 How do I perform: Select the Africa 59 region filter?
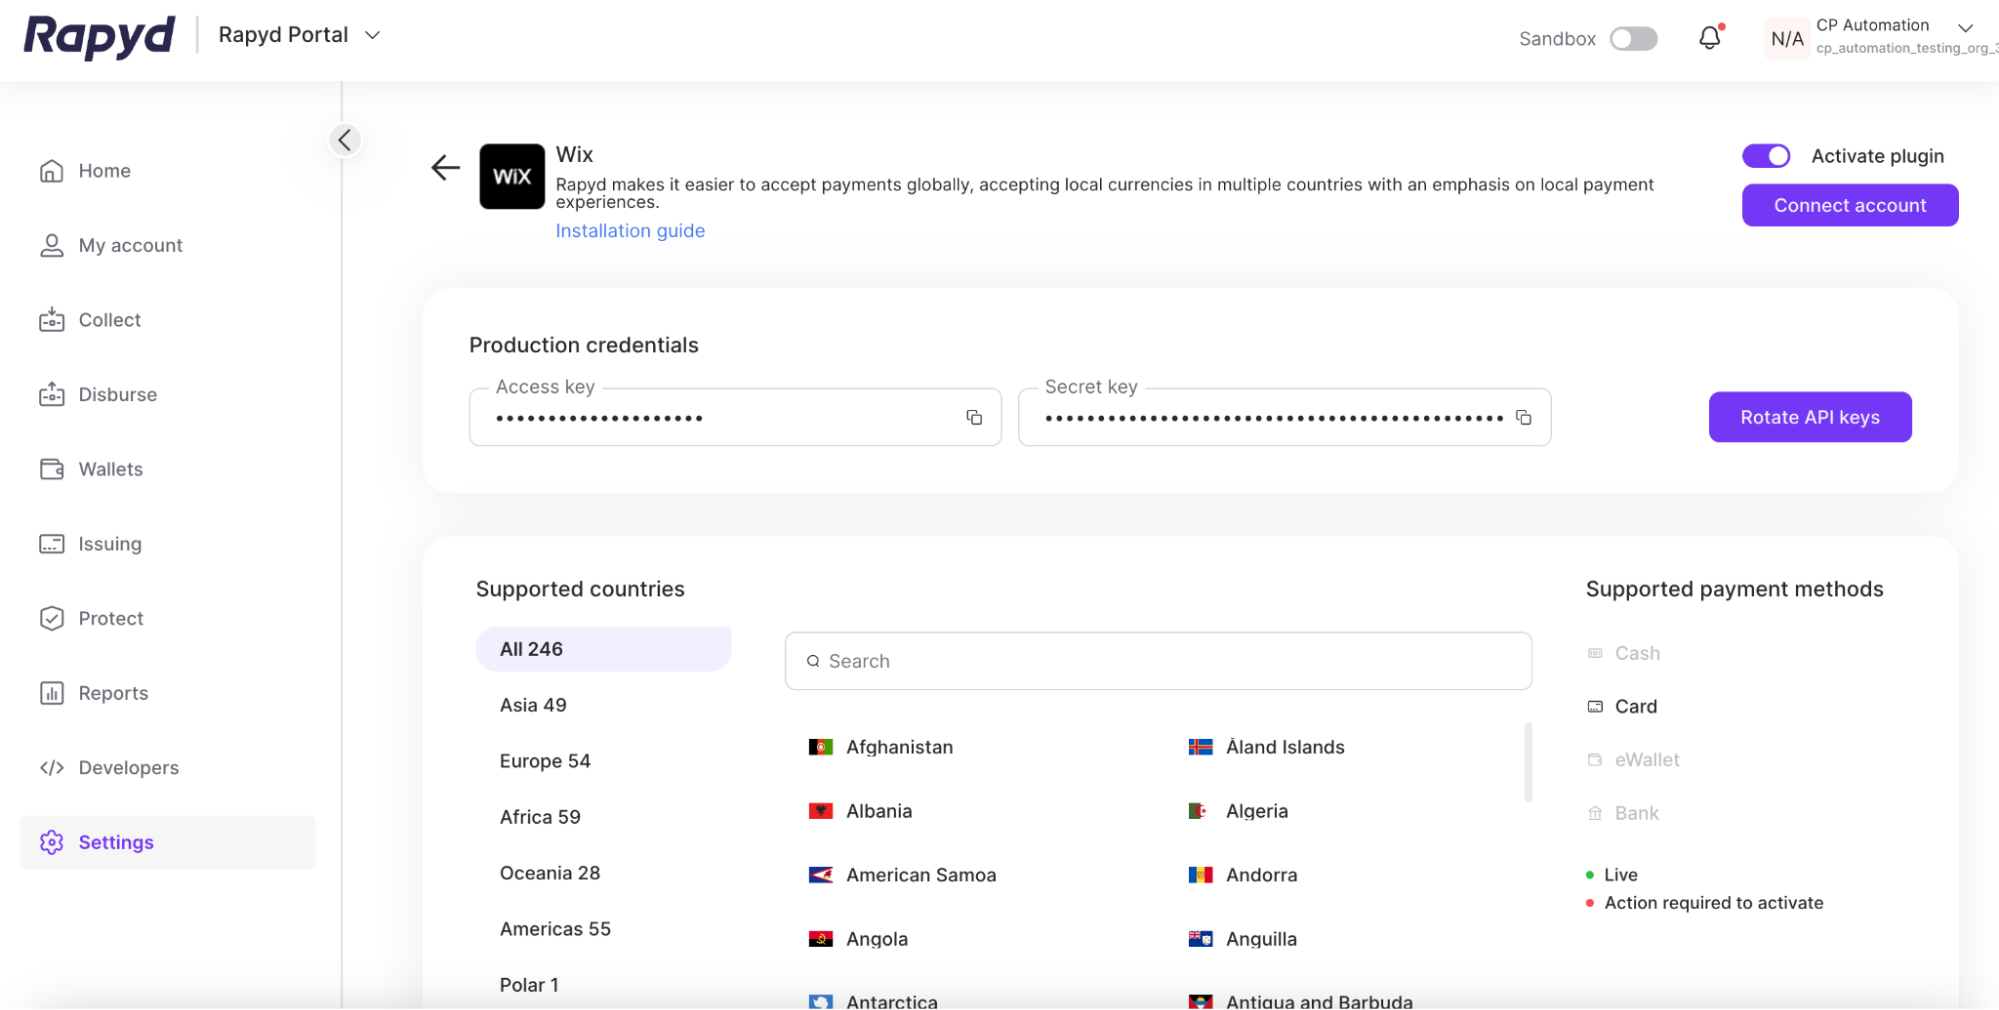tap(540, 817)
